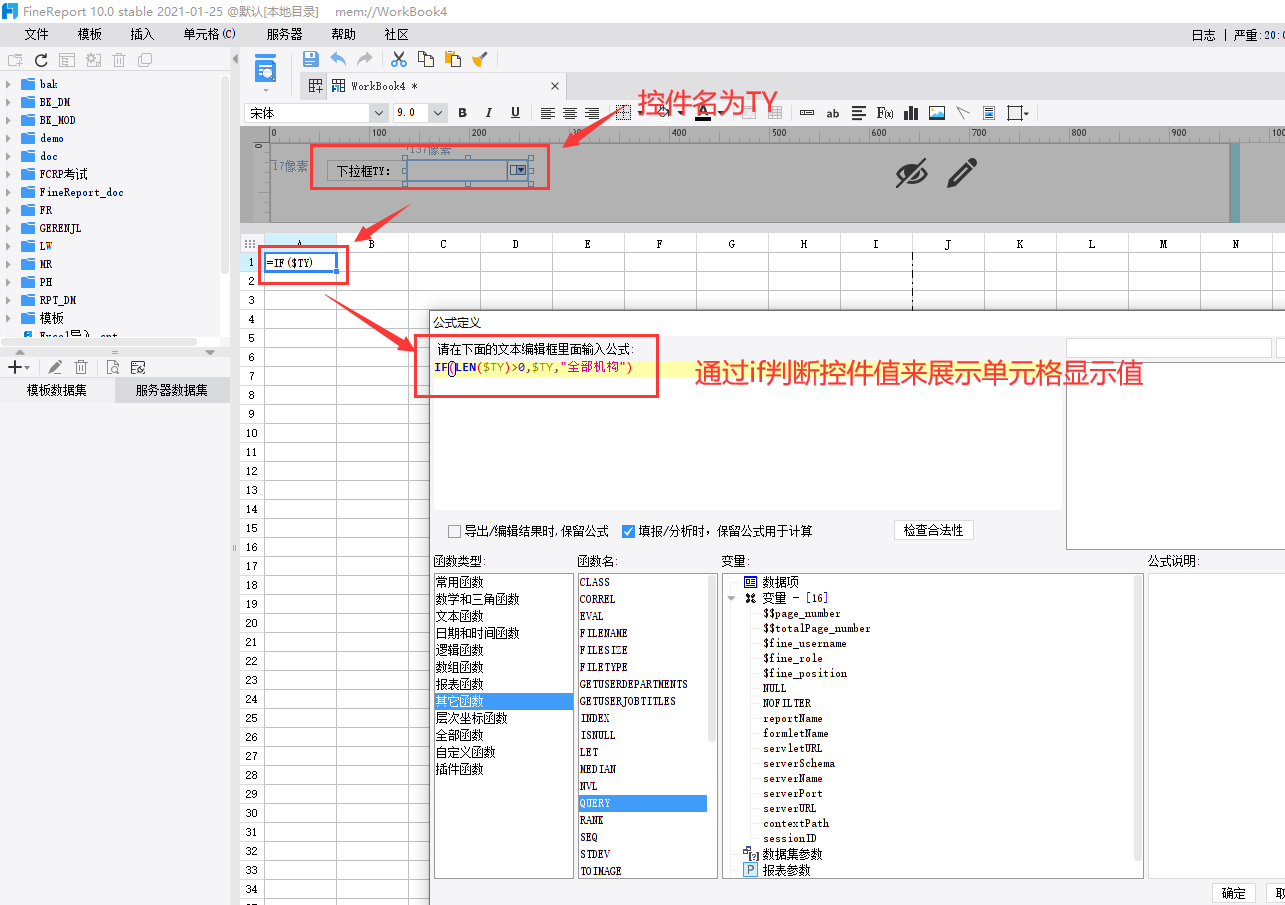Click the 日志 link at top right
Viewport: 1285px width, 905px height.
(x=1204, y=35)
